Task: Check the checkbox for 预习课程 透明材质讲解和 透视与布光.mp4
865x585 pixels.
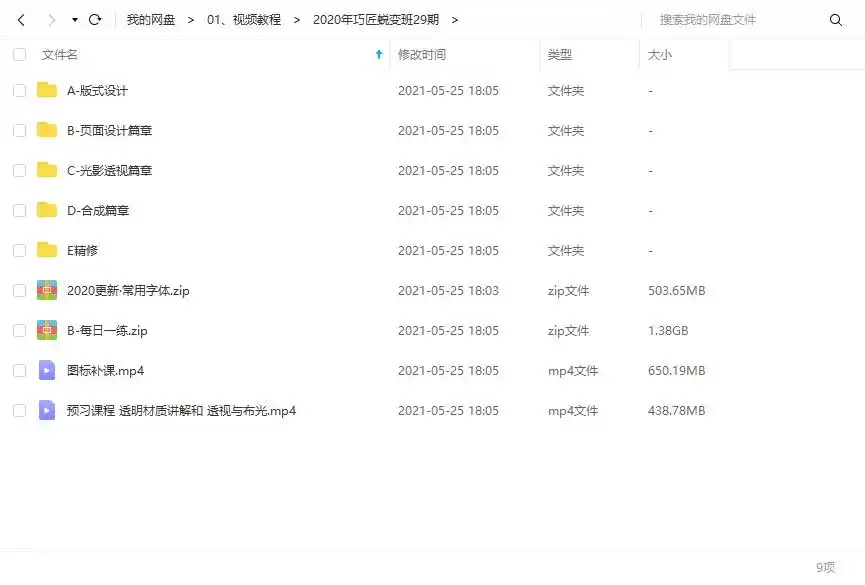Action: pyautogui.click(x=17, y=410)
